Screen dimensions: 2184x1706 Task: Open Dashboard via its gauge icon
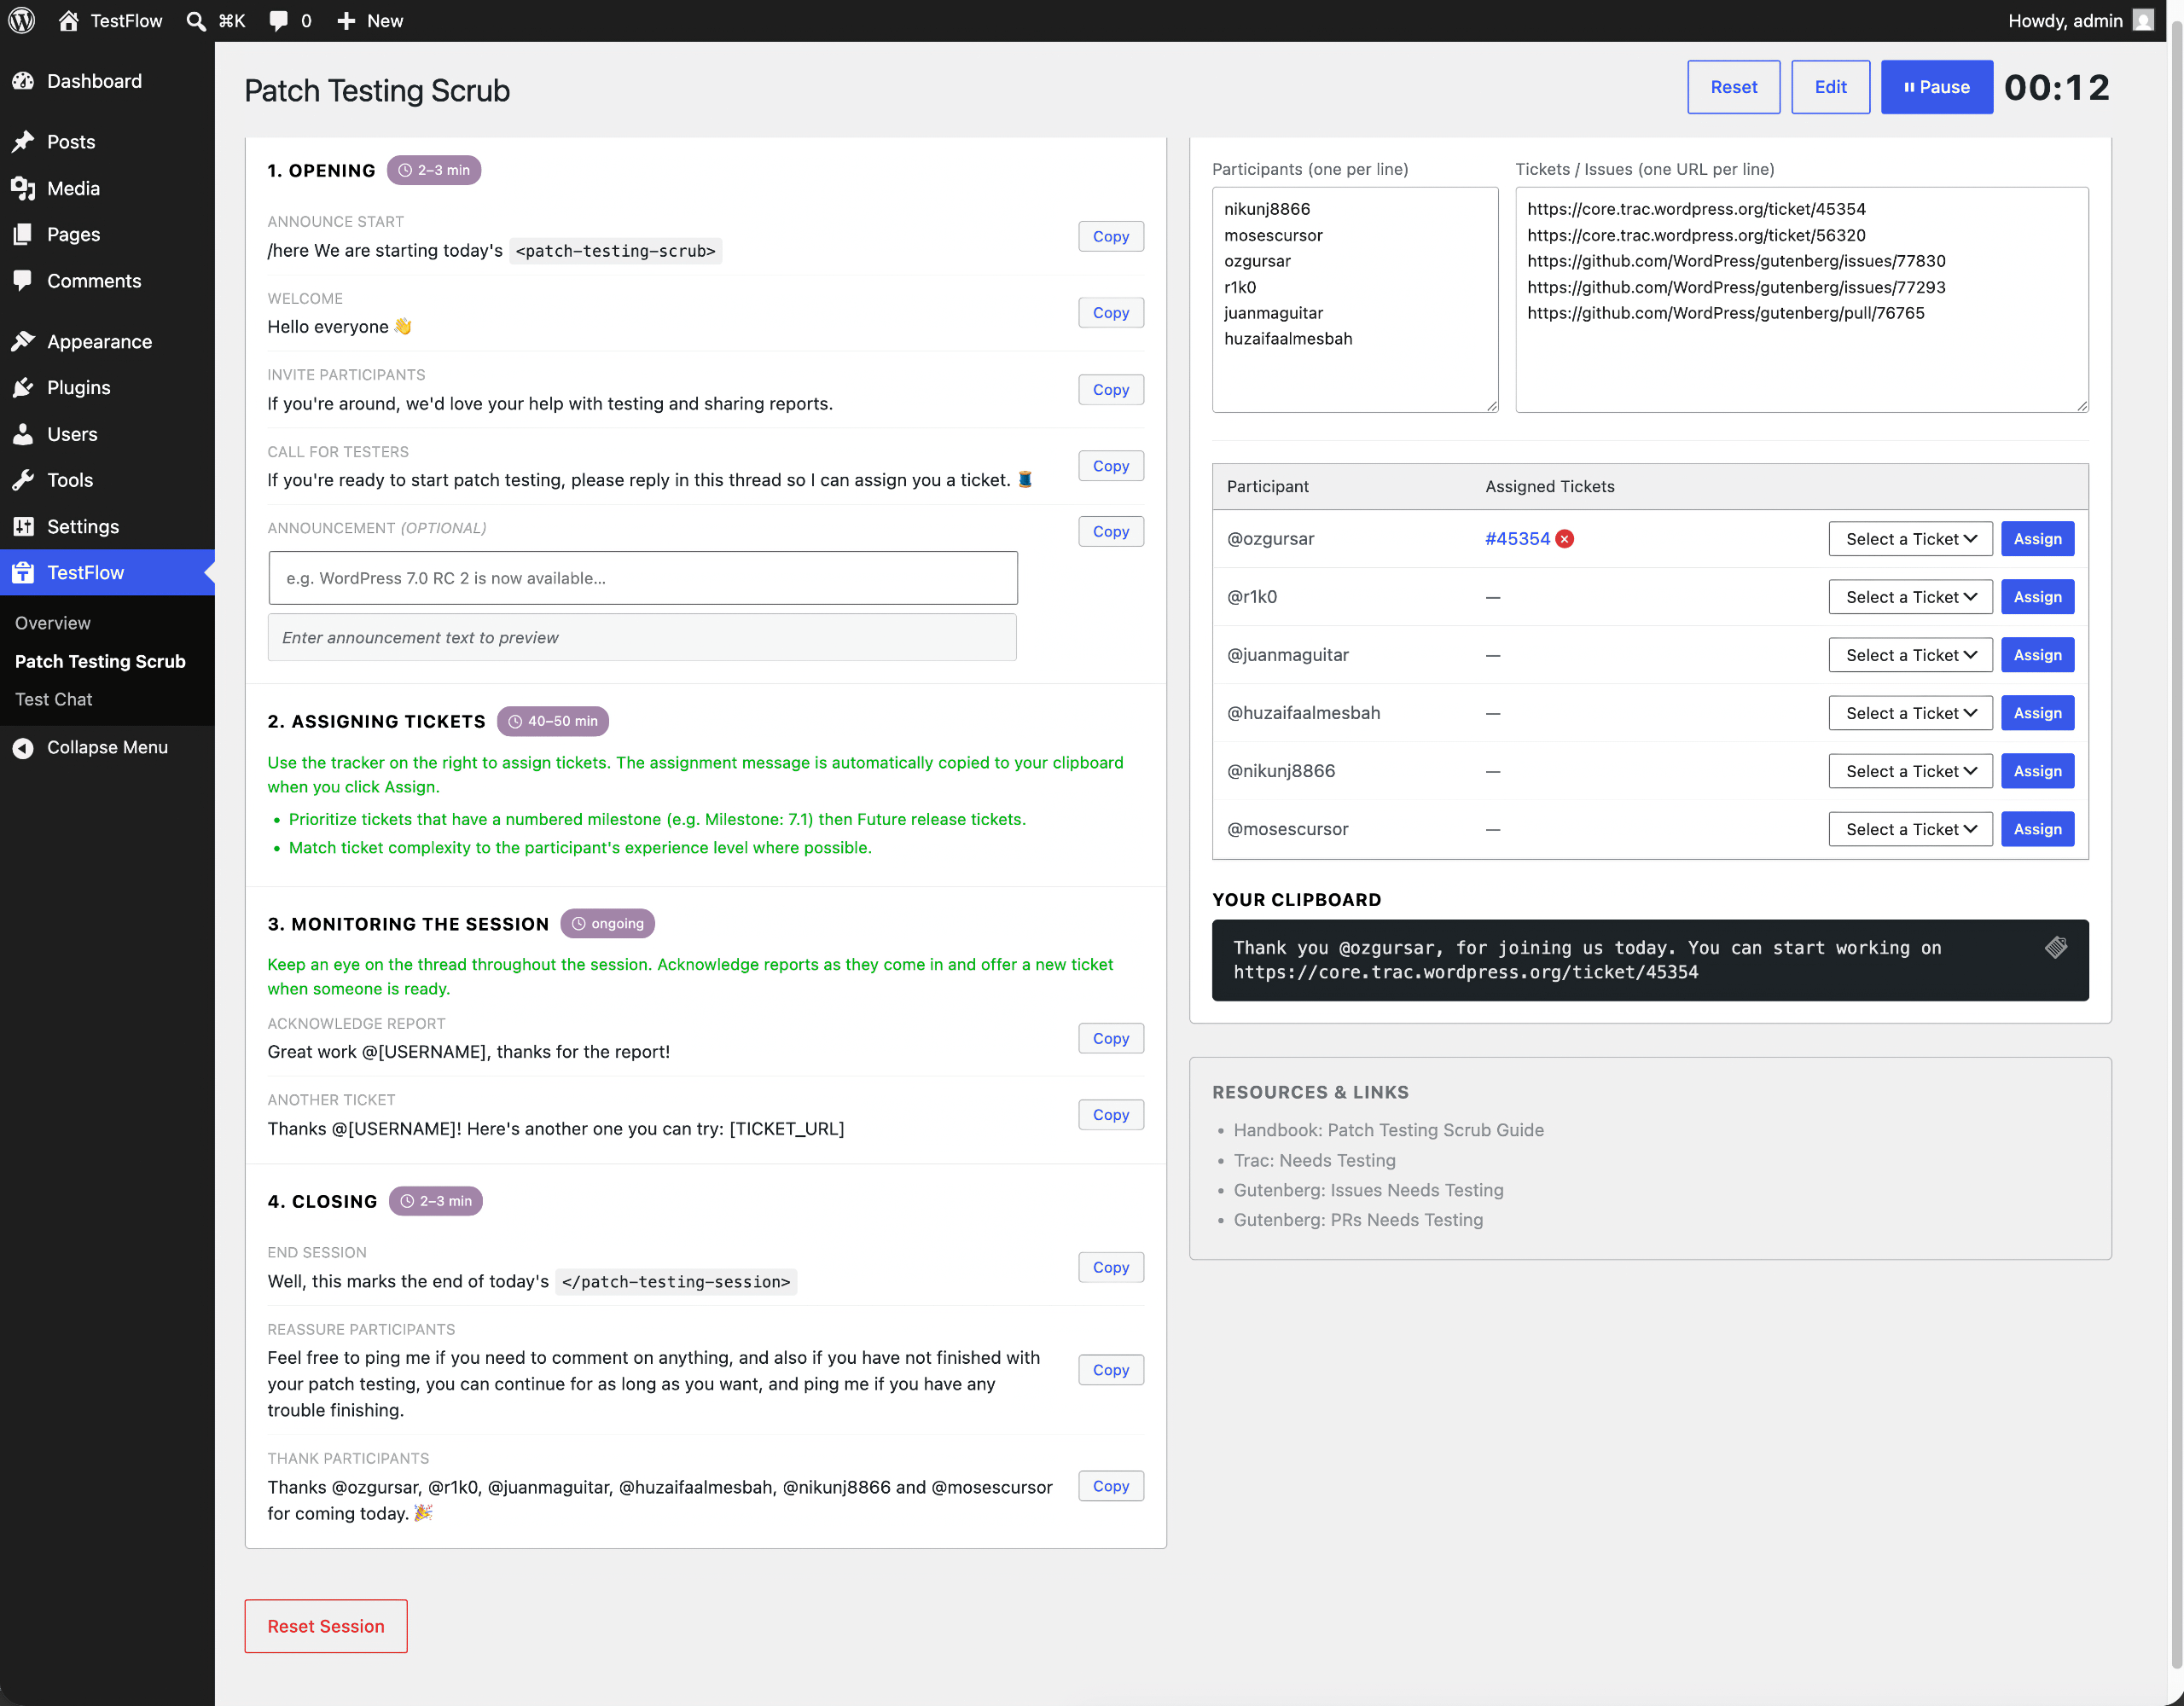tap(23, 81)
